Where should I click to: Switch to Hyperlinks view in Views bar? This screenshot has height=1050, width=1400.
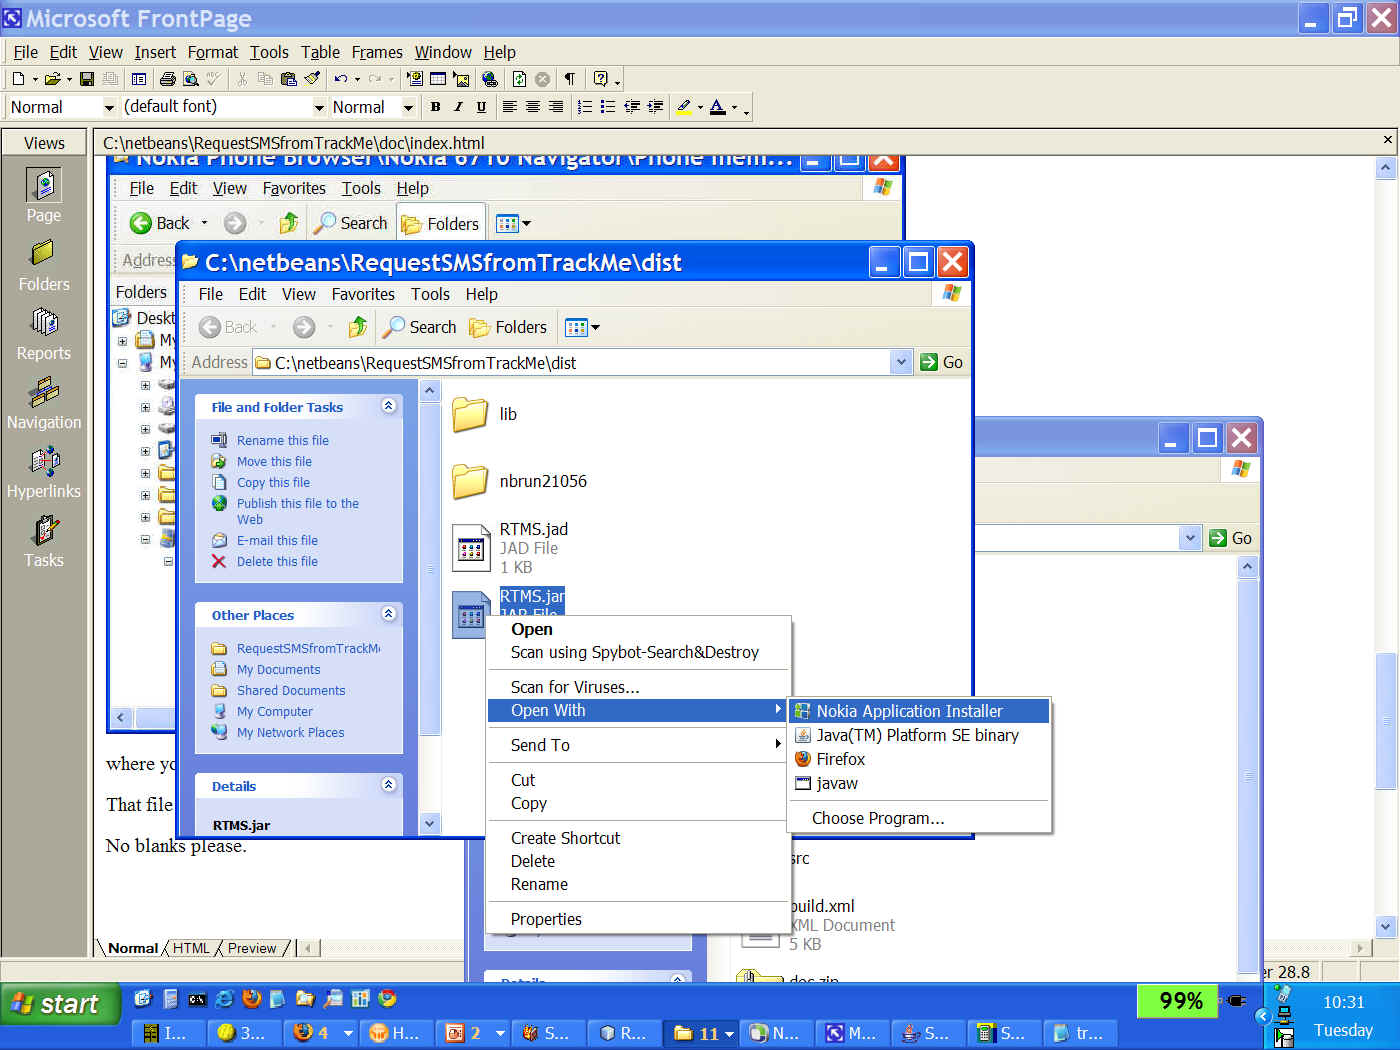43,472
